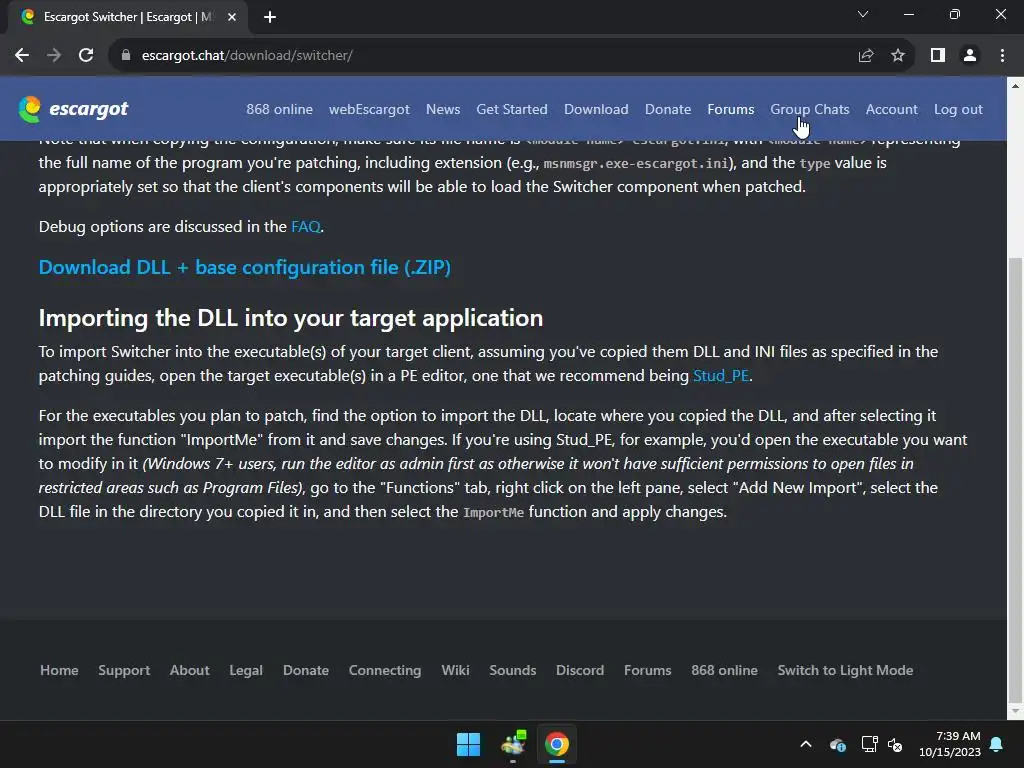
Task: Click the Escargot logo in the site header
Action: 73,109
